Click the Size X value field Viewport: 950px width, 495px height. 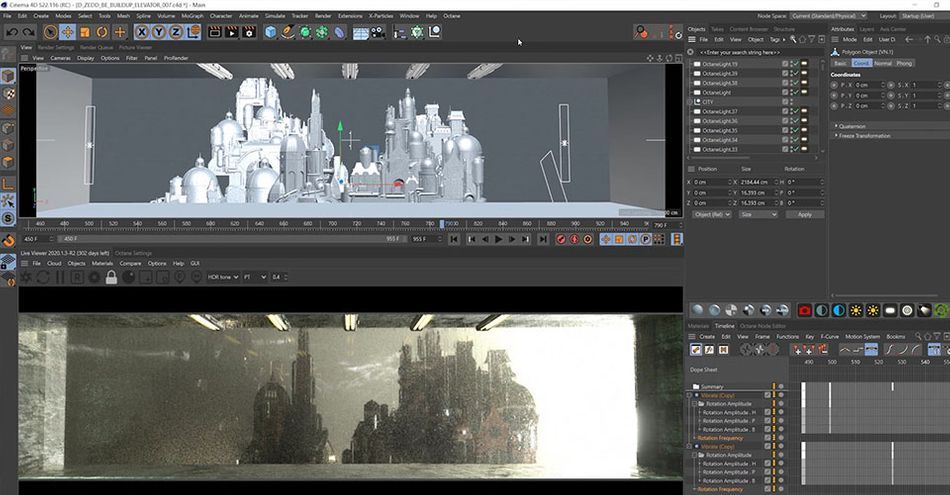755,182
